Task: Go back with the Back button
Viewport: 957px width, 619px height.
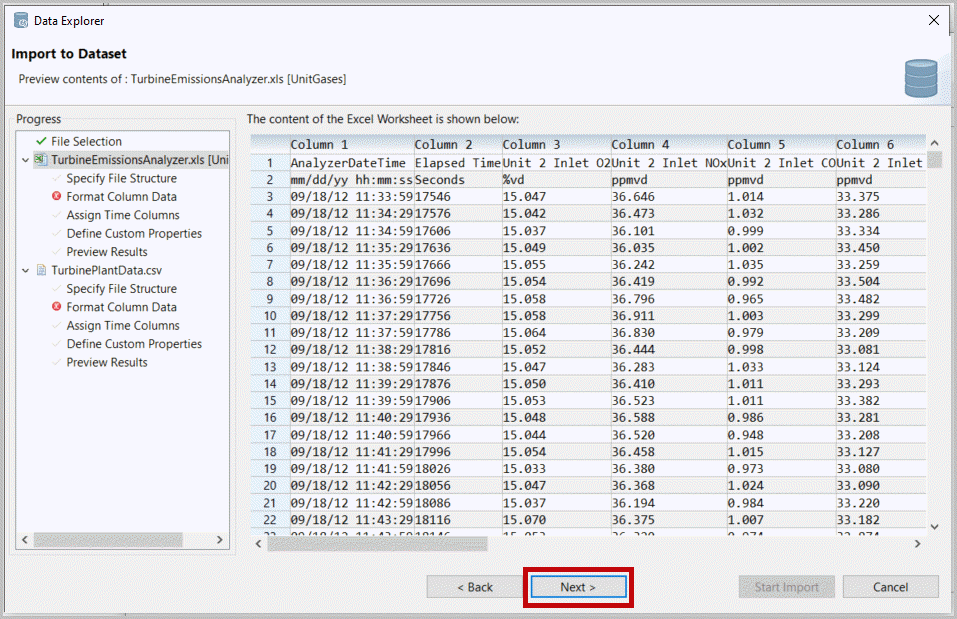Action: pyautogui.click(x=475, y=587)
